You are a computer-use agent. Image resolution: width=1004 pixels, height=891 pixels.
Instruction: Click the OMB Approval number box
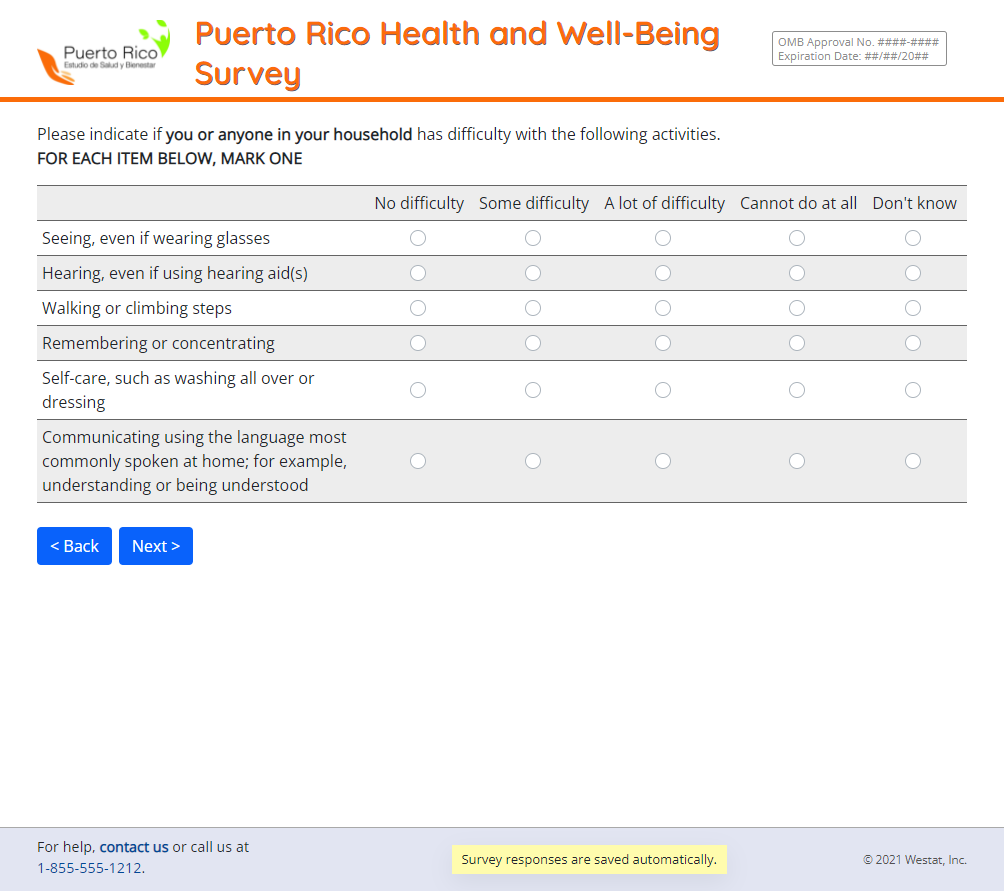[859, 49]
